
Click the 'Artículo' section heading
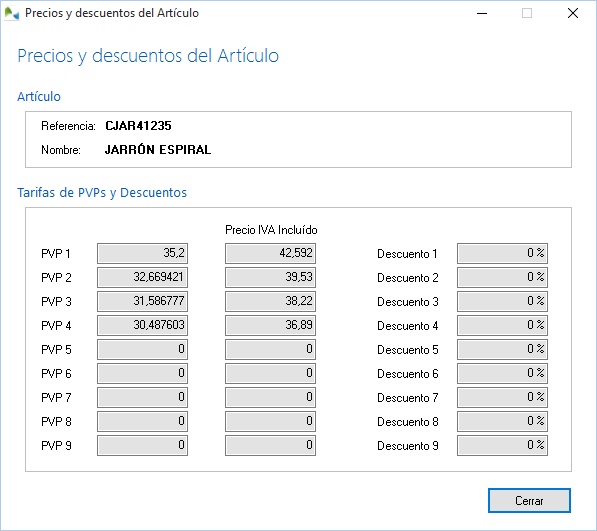[39, 96]
